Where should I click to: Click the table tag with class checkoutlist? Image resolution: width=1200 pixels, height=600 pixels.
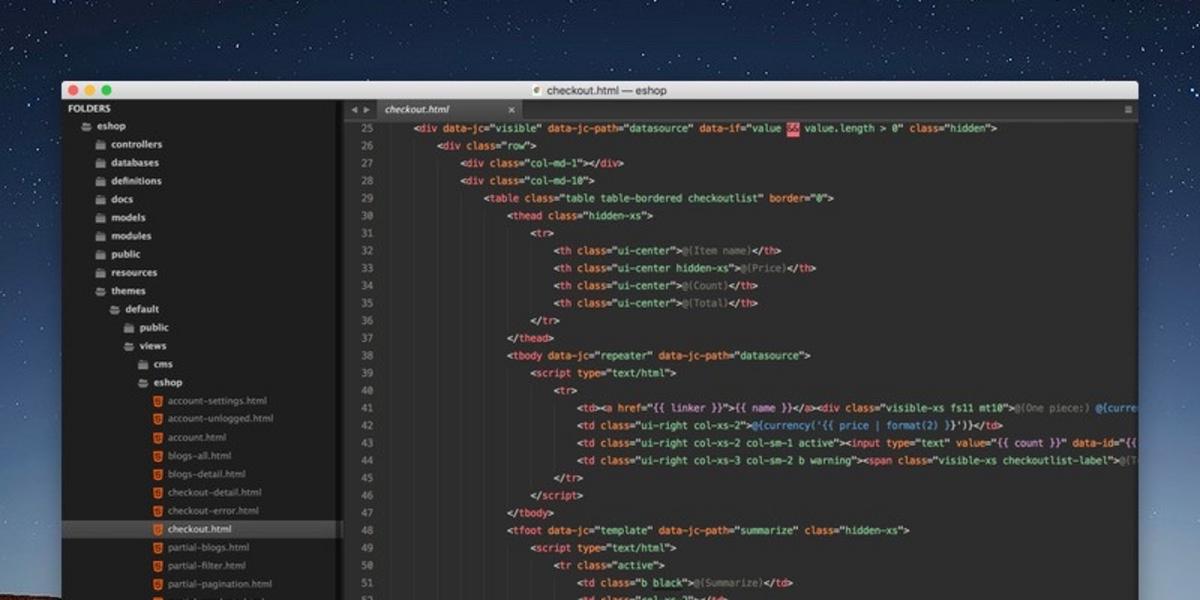[x=659, y=198]
